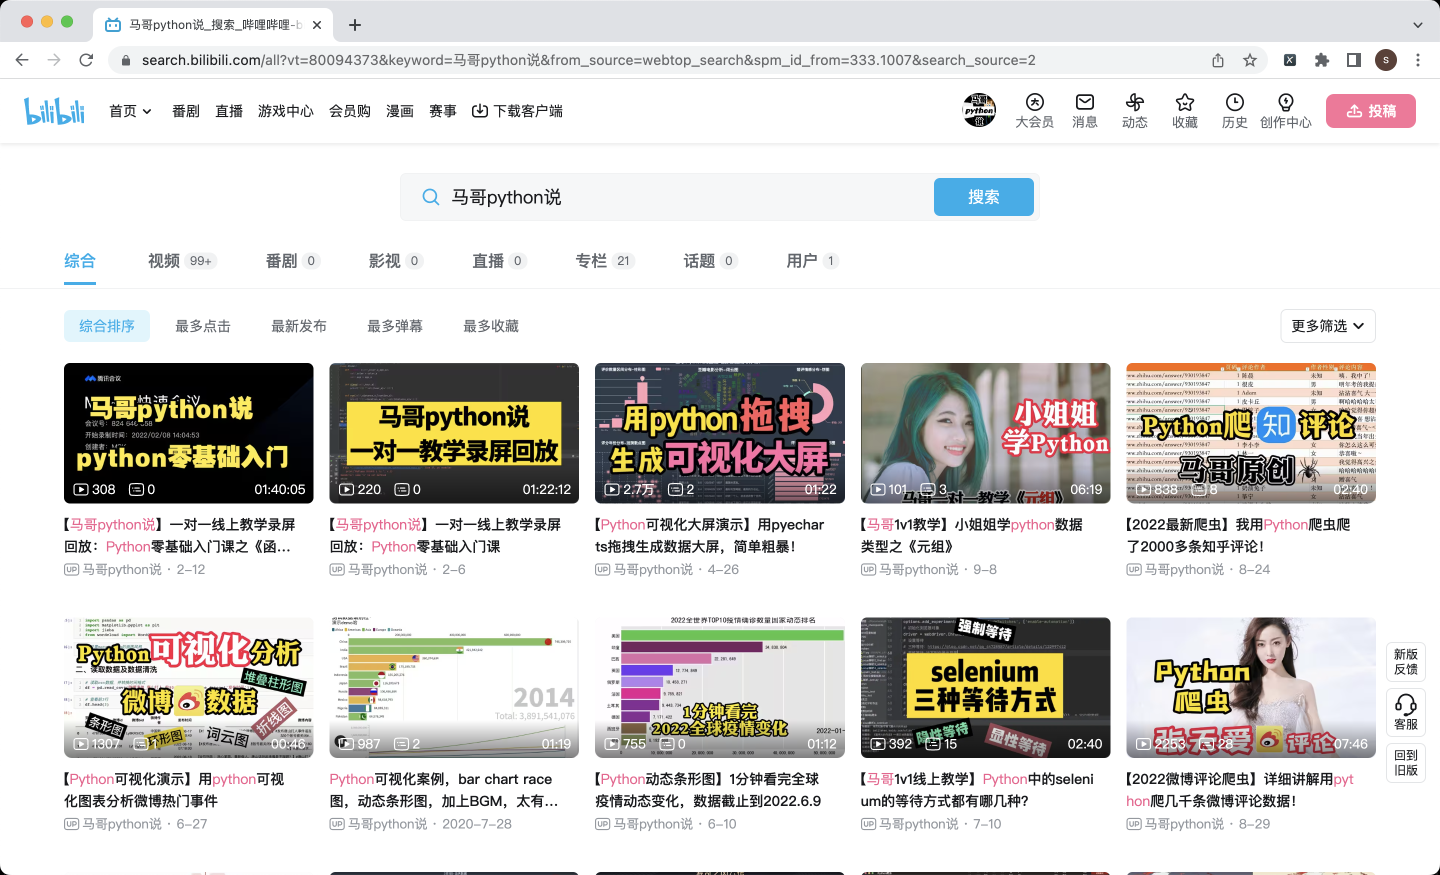The image size is (1440, 875).
Task: Click the pink 投稿 upload button
Action: (1371, 111)
